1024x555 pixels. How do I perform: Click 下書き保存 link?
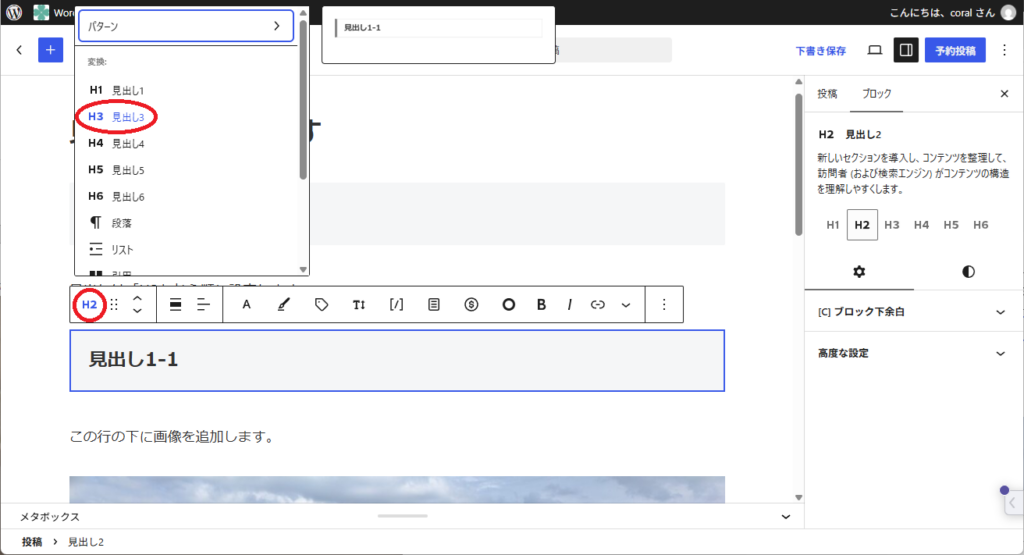[820, 51]
